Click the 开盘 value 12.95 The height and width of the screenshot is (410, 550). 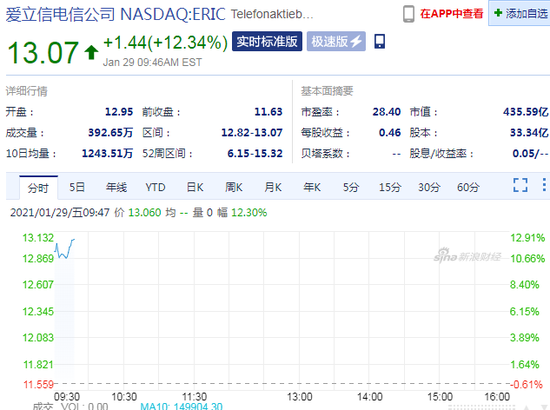coord(119,112)
